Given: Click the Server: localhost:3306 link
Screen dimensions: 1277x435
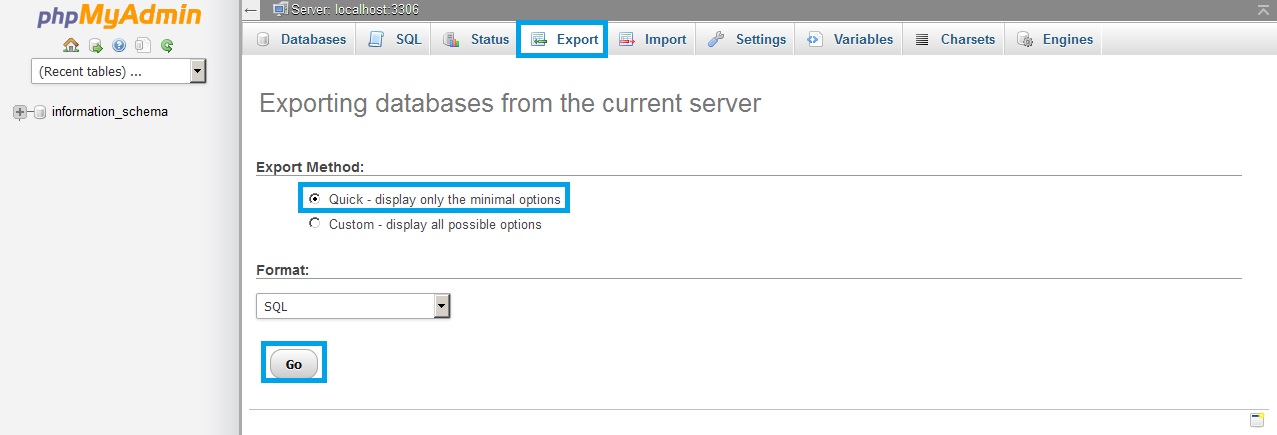Looking at the screenshot, I should pos(355,9).
